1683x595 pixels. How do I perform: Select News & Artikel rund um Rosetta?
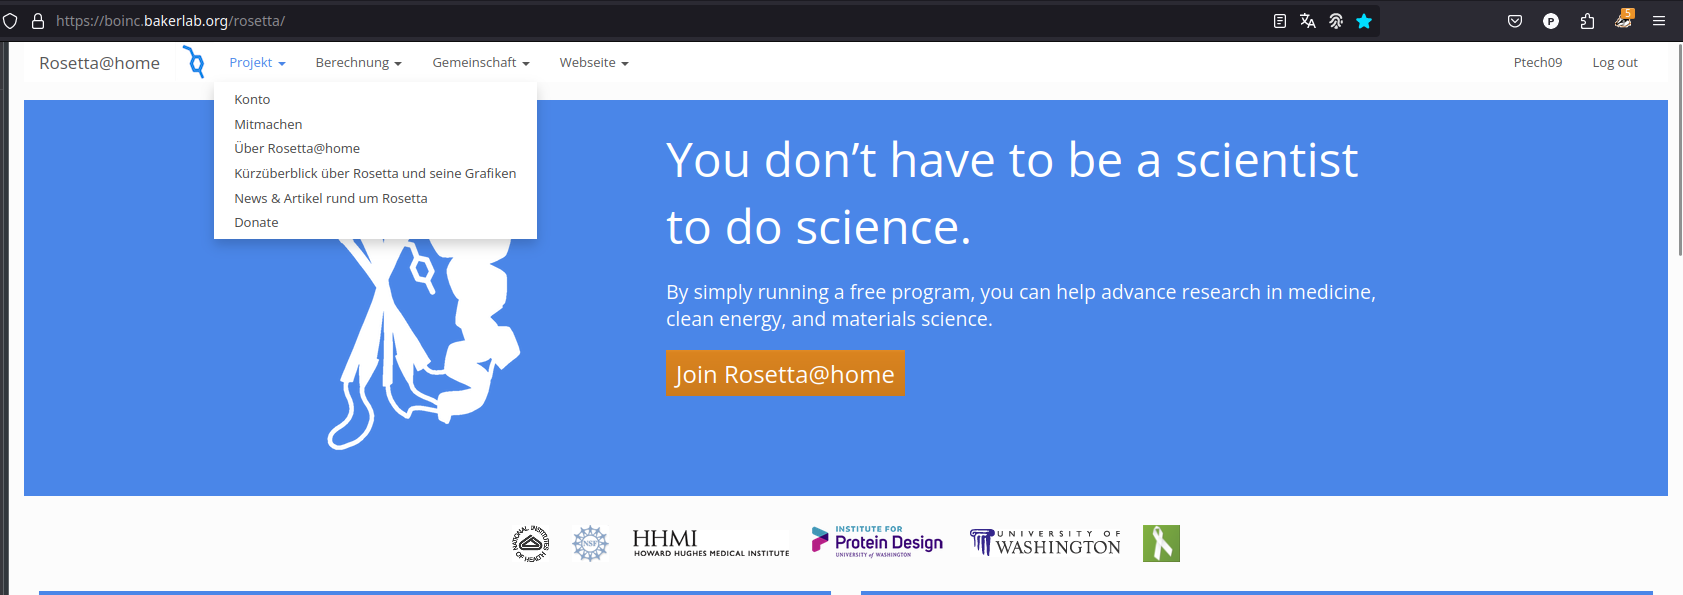[x=330, y=199]
